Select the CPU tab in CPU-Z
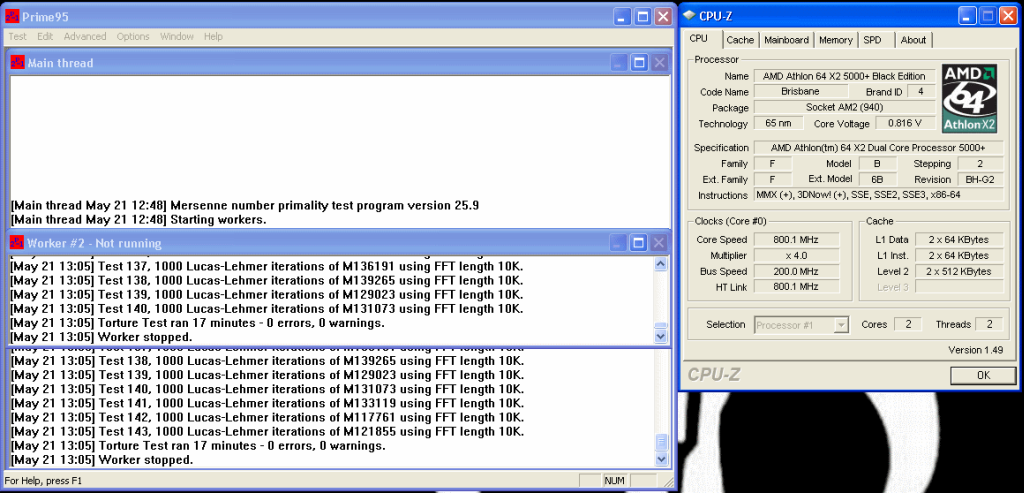This screenshot has height=493, width=1024. (699, 39)
